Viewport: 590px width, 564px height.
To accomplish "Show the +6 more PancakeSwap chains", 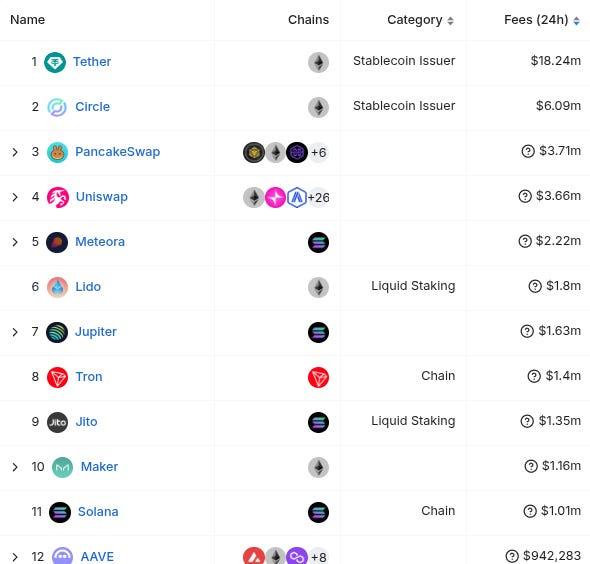I will pyautogui.click(x=318, y=153).
